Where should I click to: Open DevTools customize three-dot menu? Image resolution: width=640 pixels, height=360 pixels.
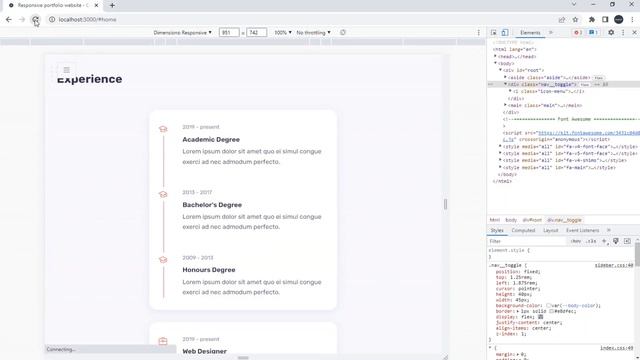pyautogui.click(x=623, y=32)
